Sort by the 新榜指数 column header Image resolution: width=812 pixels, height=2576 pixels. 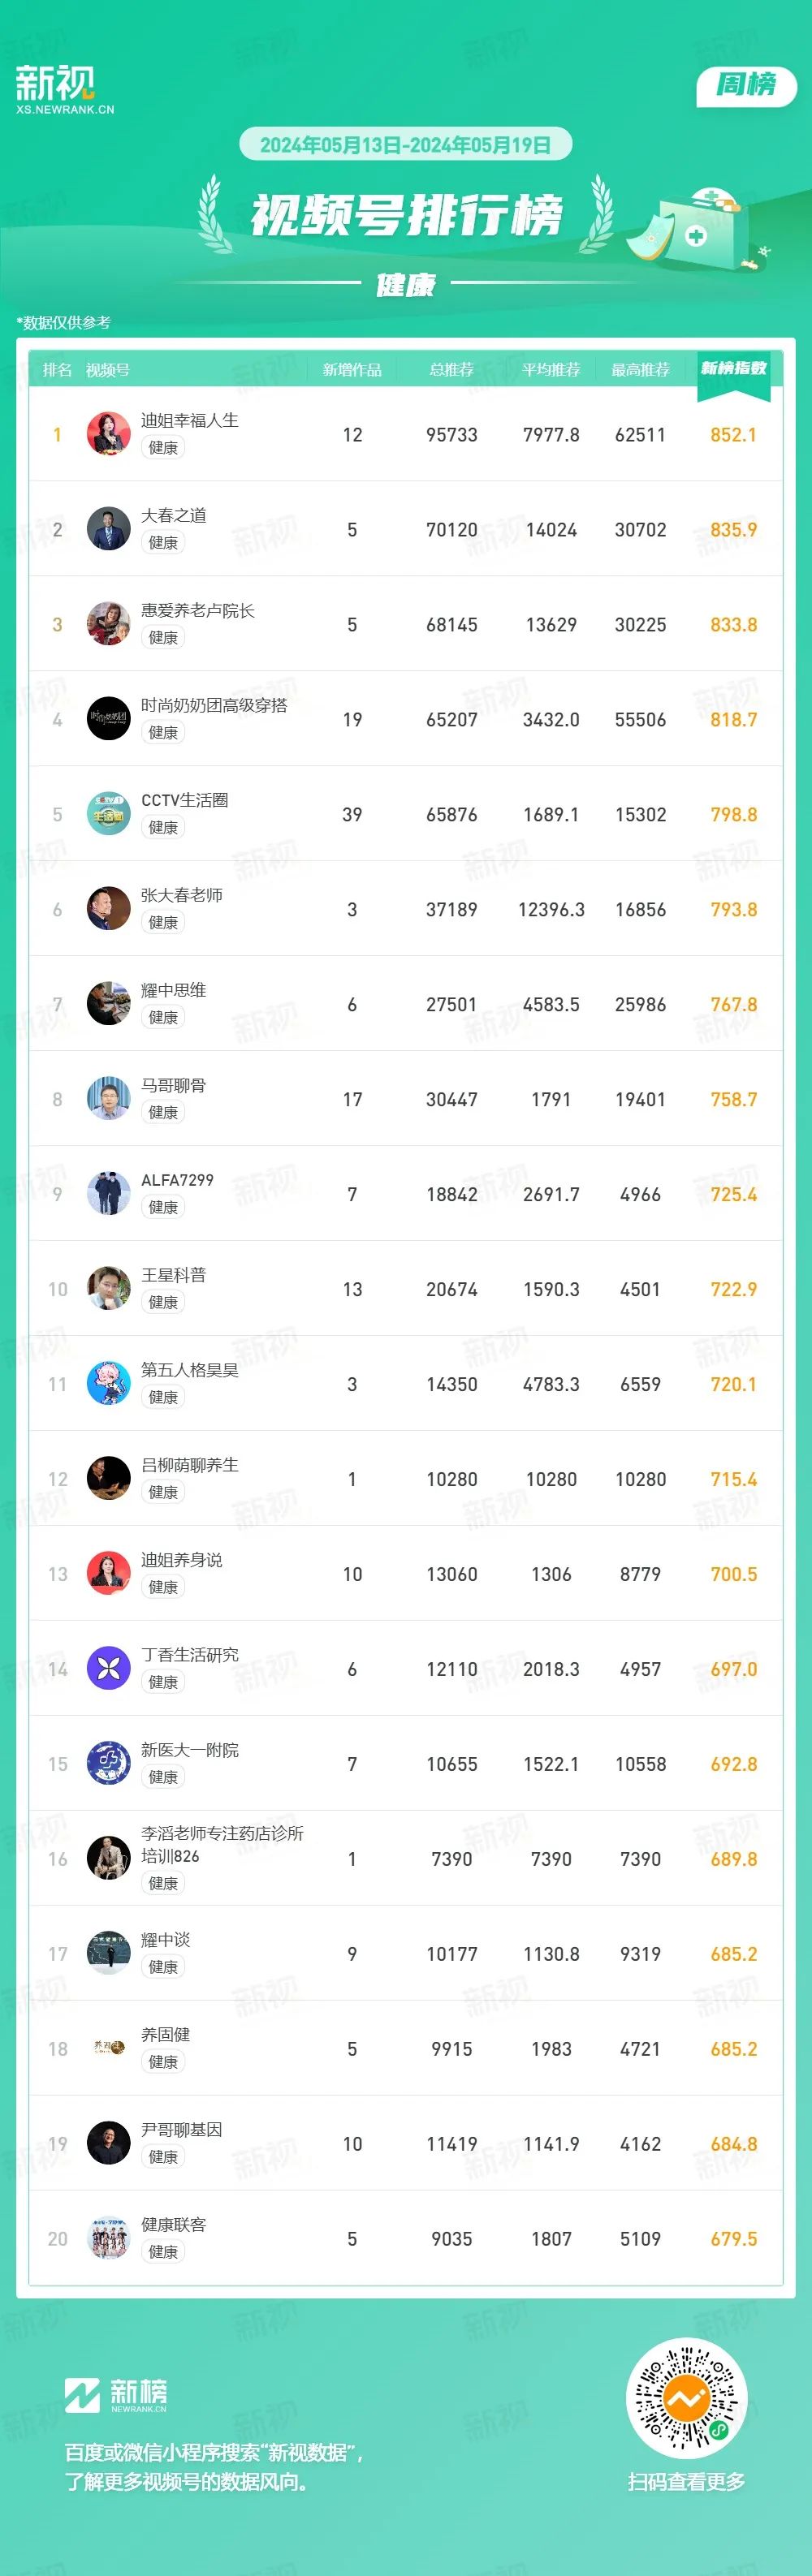tap(733, 368)
